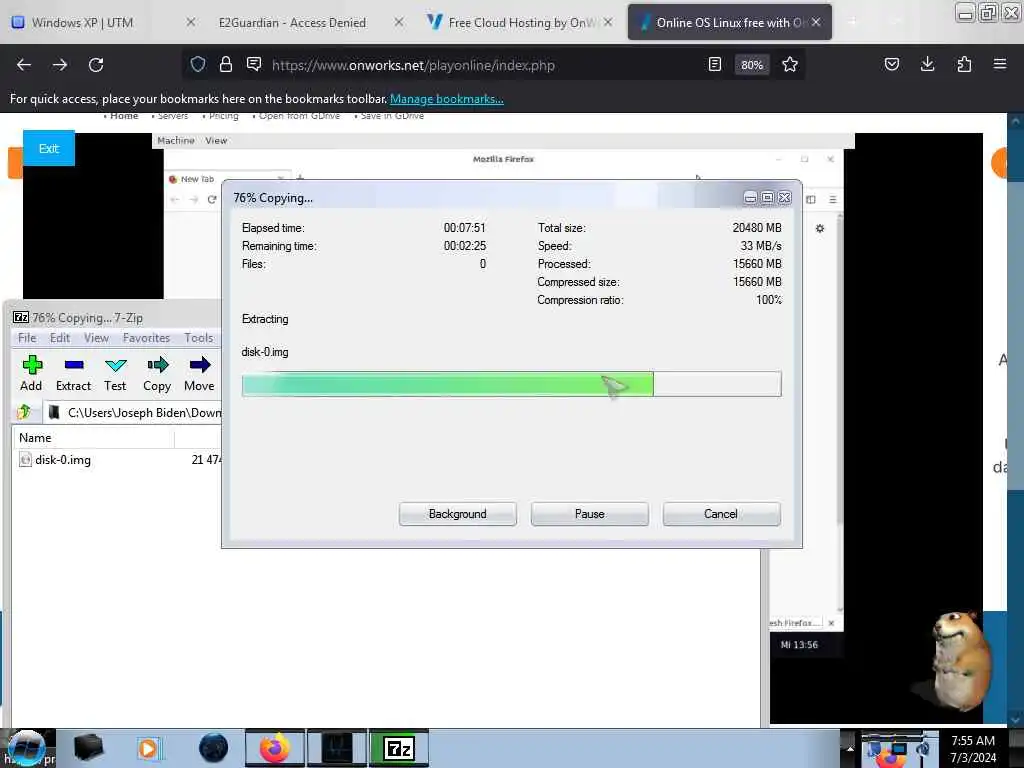Click the inner Firefox settings gear
Image resolution: width=1024 pixels, height=768 pixels.
click(820, 229)
